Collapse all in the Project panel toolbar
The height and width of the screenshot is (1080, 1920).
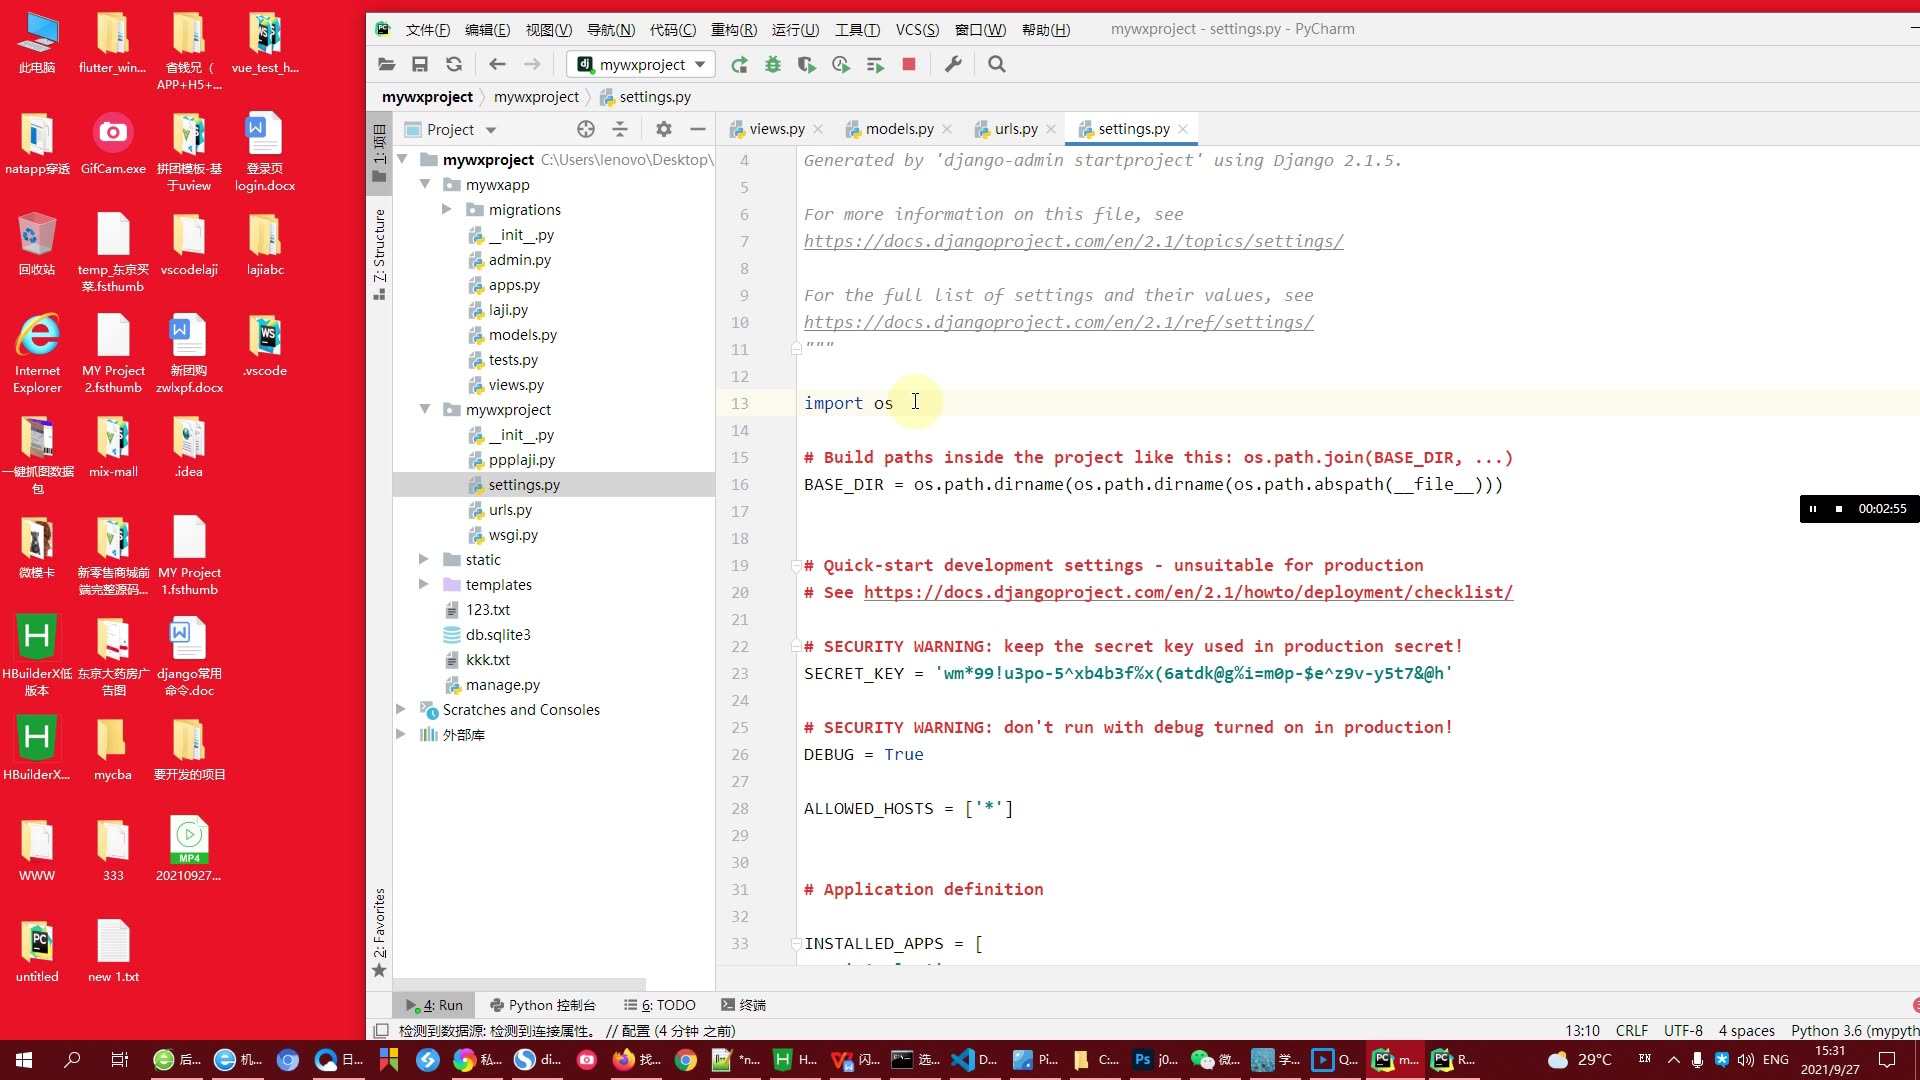pyautogui.click(x=620, y=129)
